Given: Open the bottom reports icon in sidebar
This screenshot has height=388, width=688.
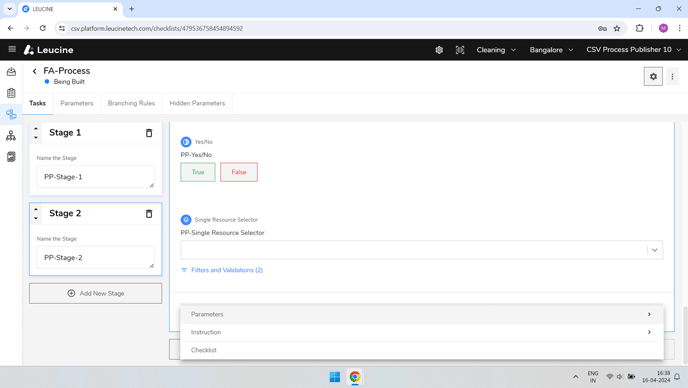Looking at the screenshot, I should [11, 157].
